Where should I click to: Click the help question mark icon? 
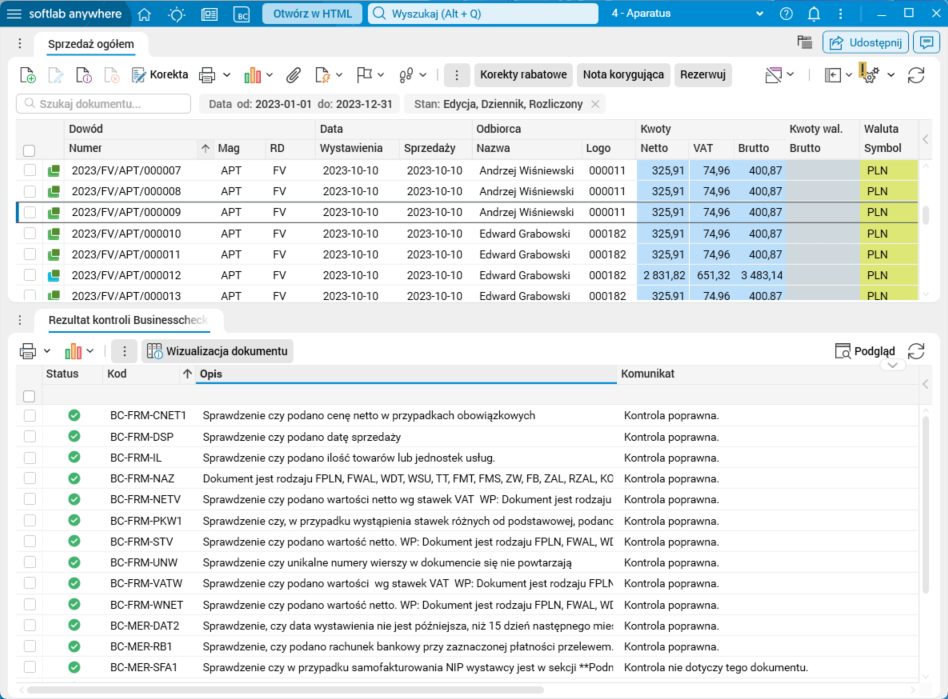(786, 14)
